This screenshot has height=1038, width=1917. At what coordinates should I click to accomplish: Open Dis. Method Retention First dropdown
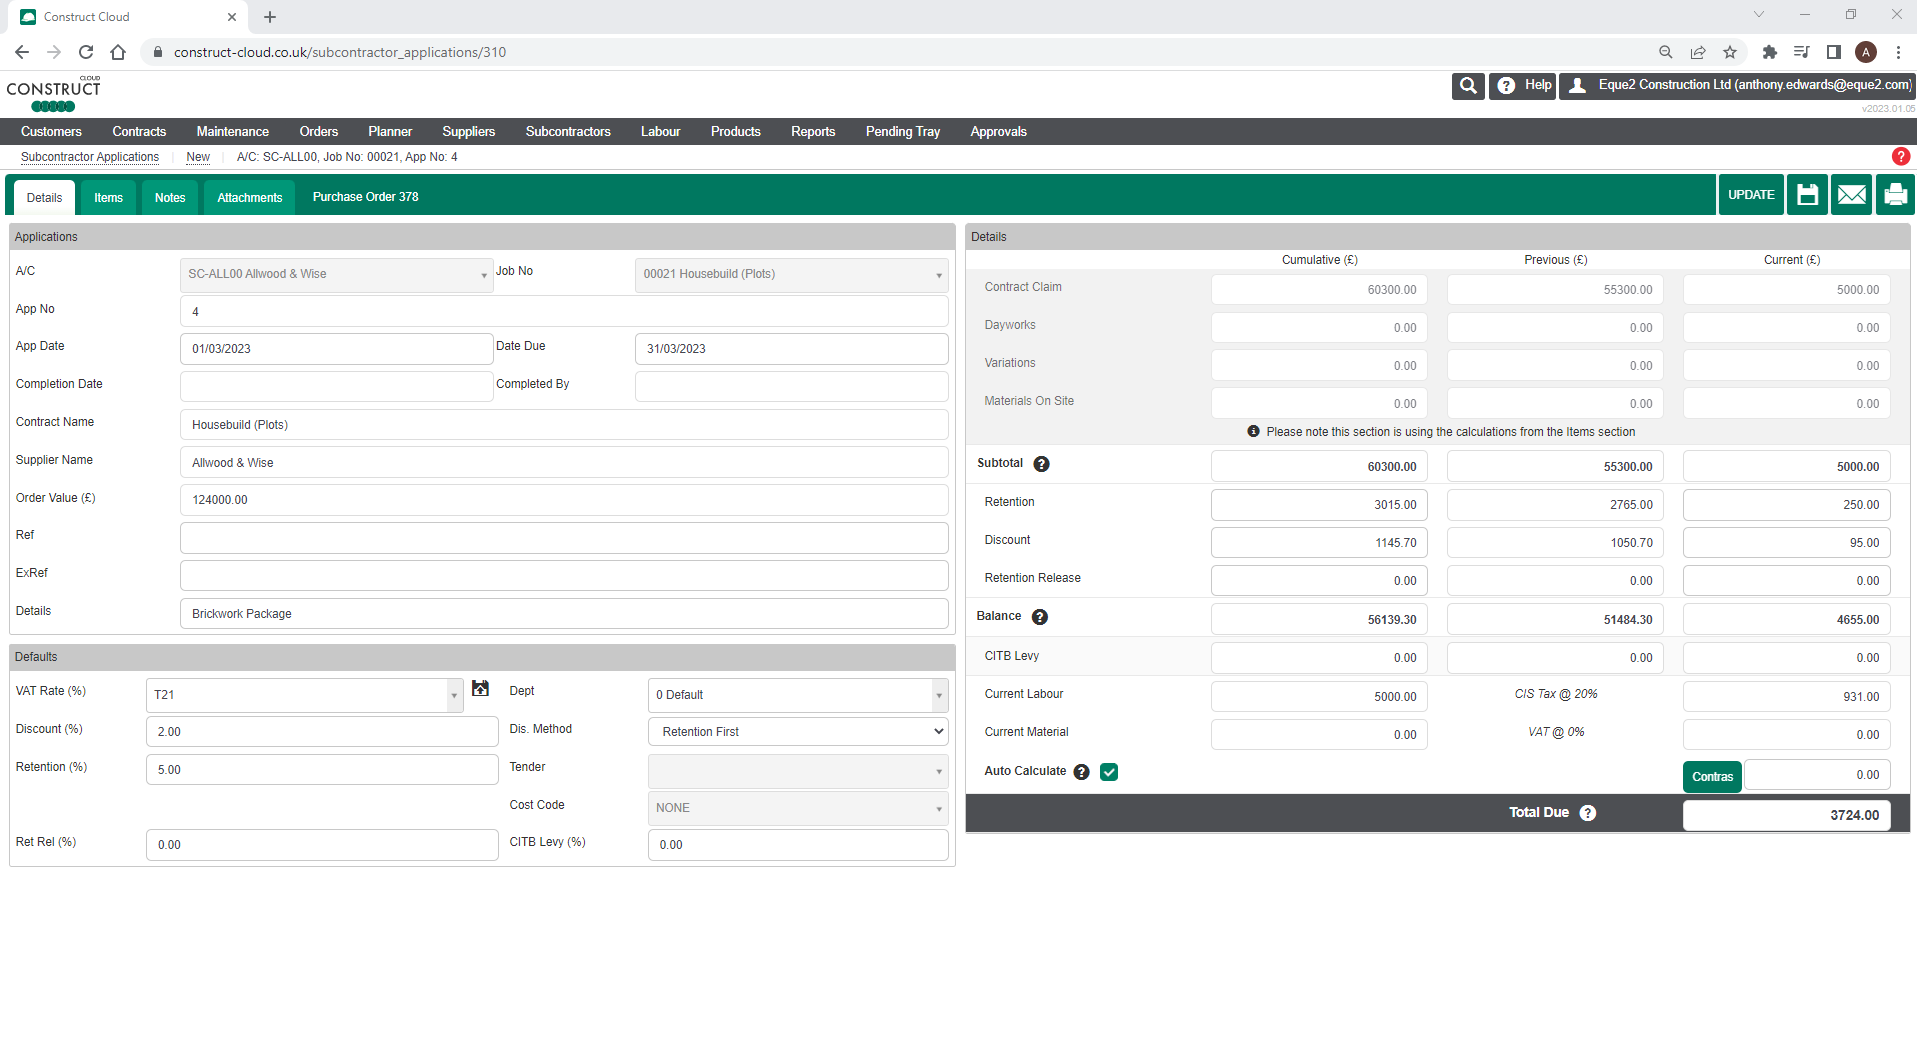point(797,732)
